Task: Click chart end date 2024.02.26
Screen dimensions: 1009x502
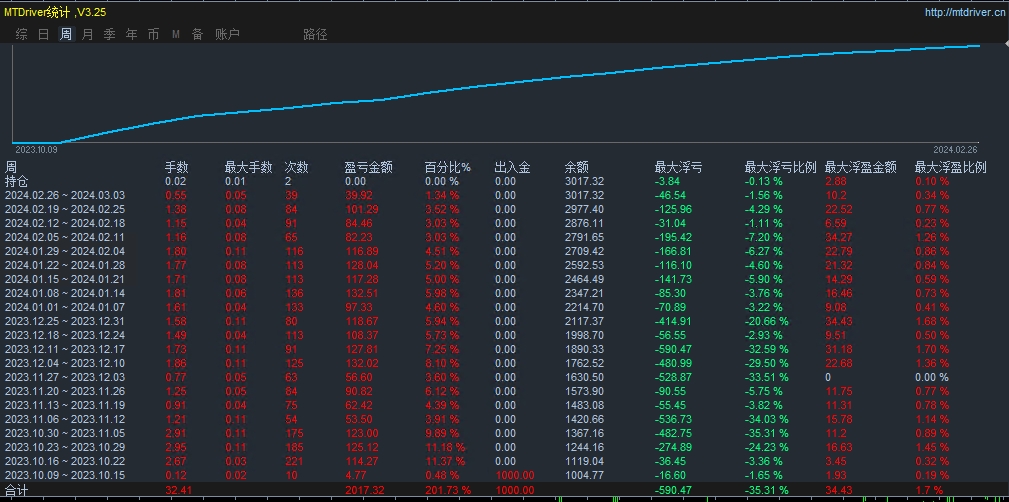Action: tap(956, 149)
